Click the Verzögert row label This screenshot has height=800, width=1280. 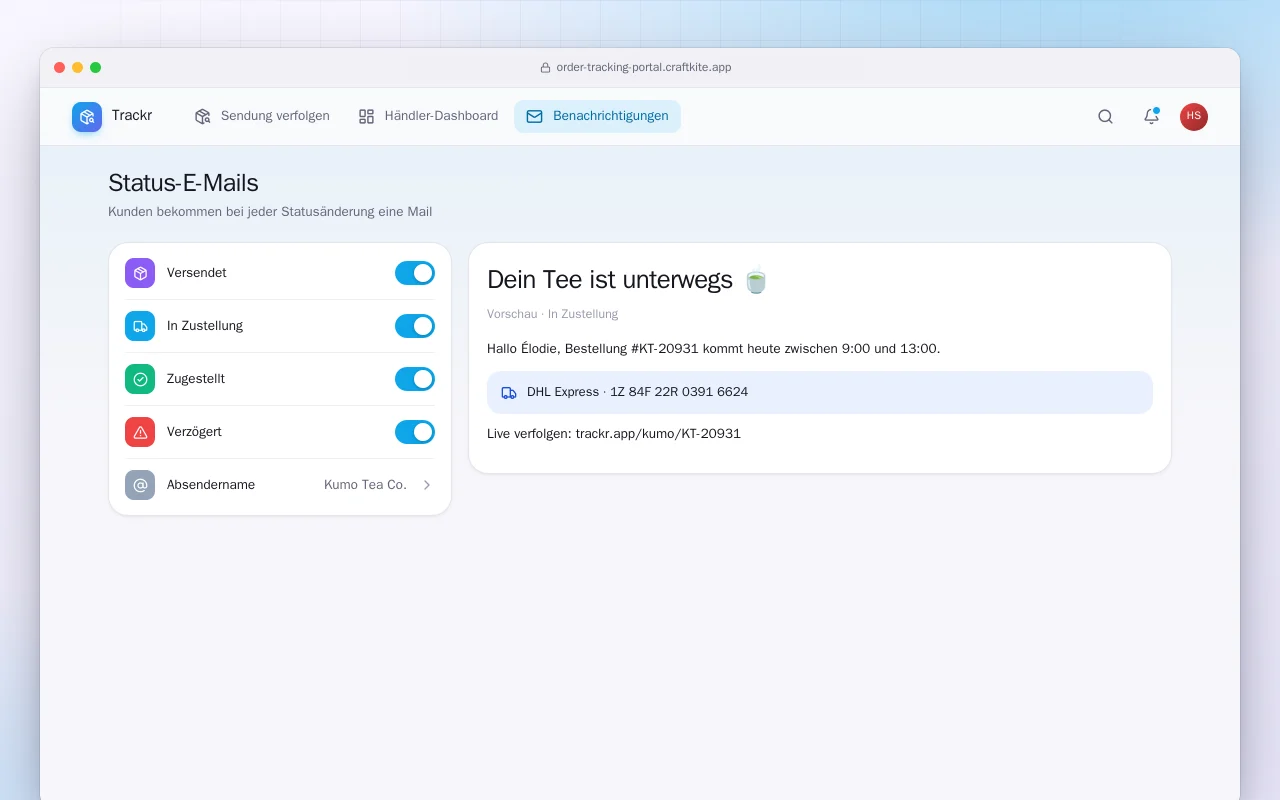point(194,432)
